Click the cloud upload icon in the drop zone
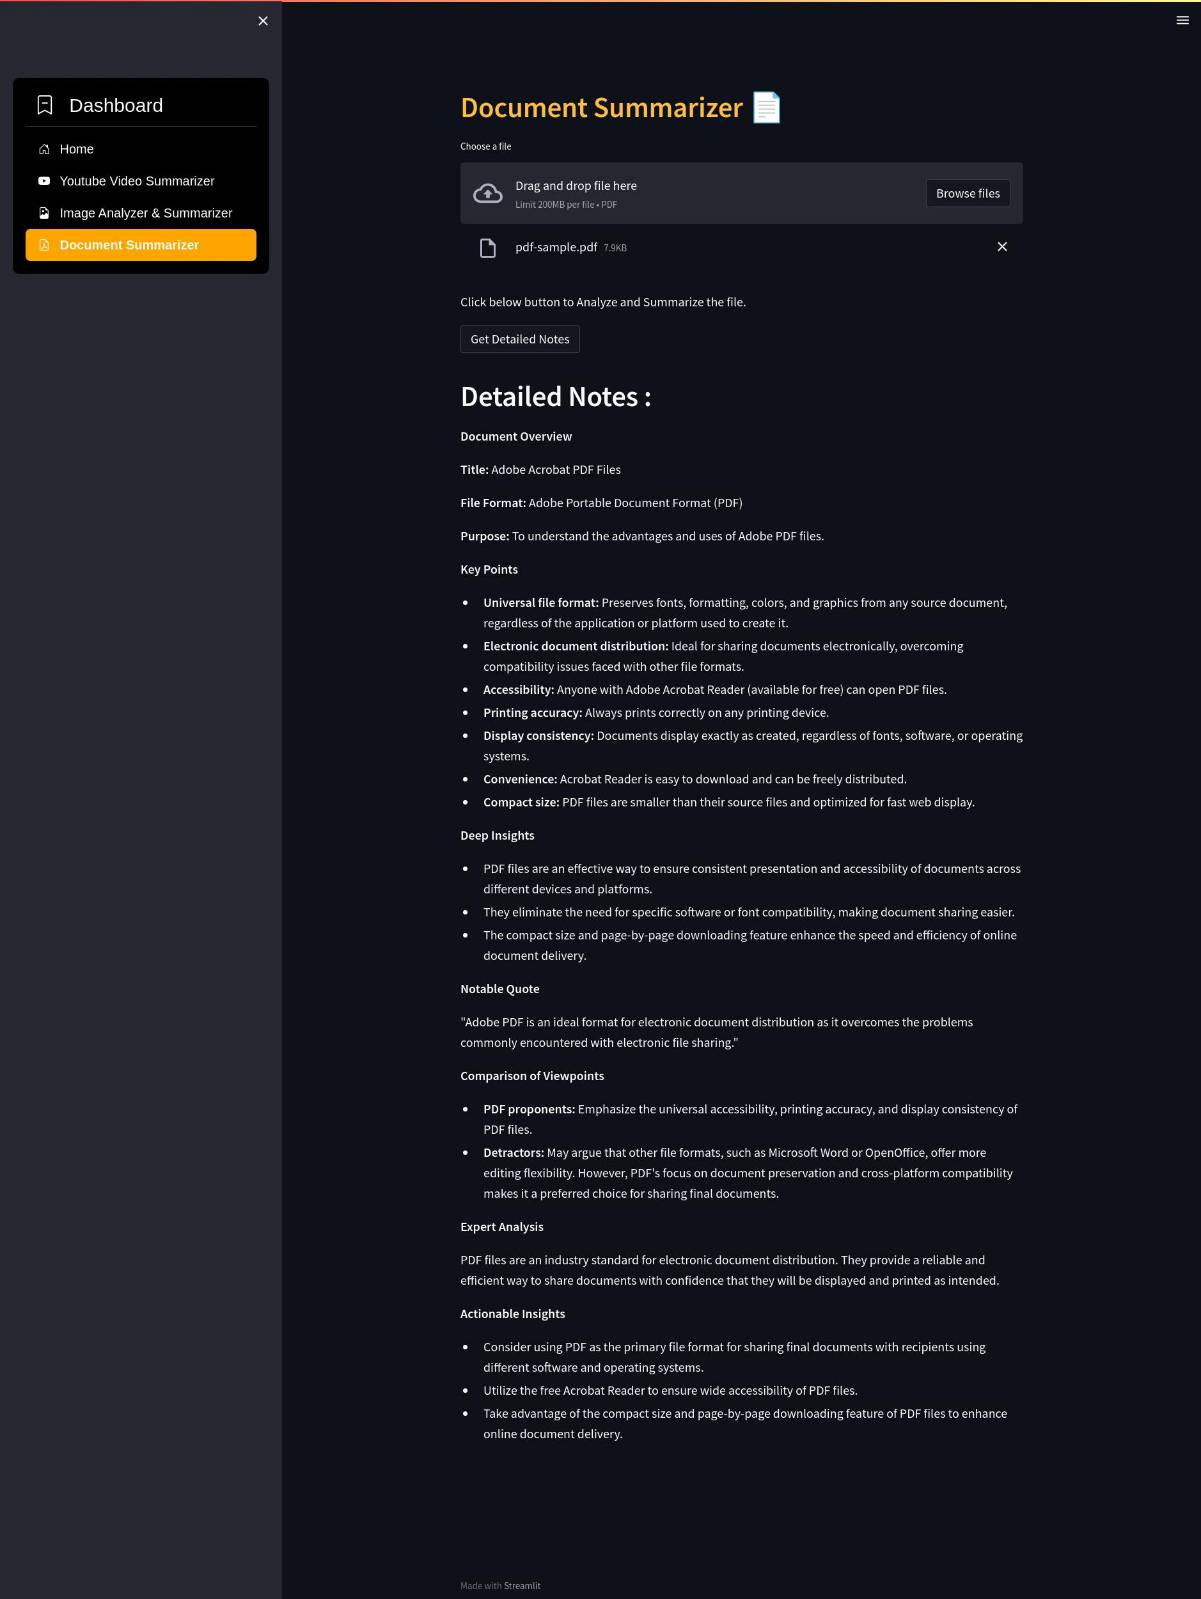 (x=488, y=193)
